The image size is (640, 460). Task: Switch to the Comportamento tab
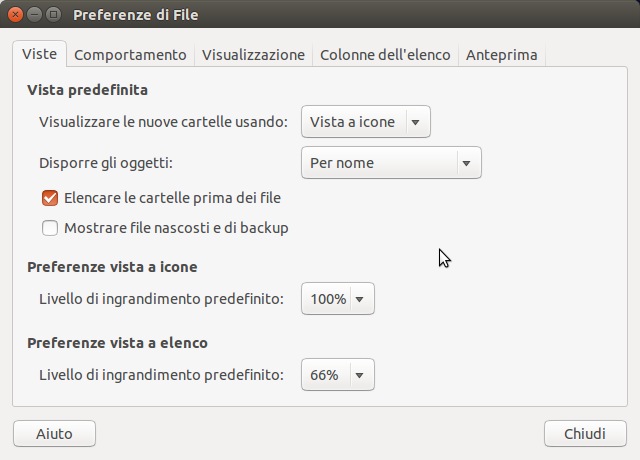tap(130, 55)
